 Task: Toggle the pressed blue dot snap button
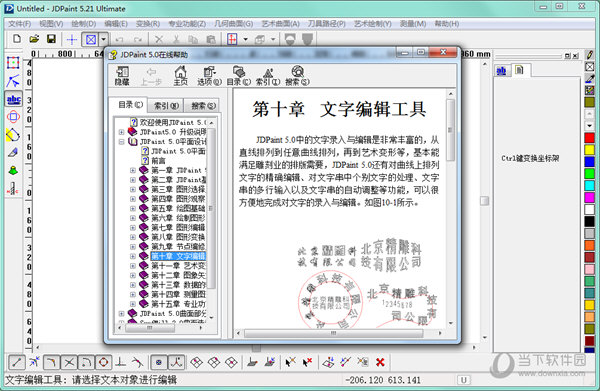point(159,362)
